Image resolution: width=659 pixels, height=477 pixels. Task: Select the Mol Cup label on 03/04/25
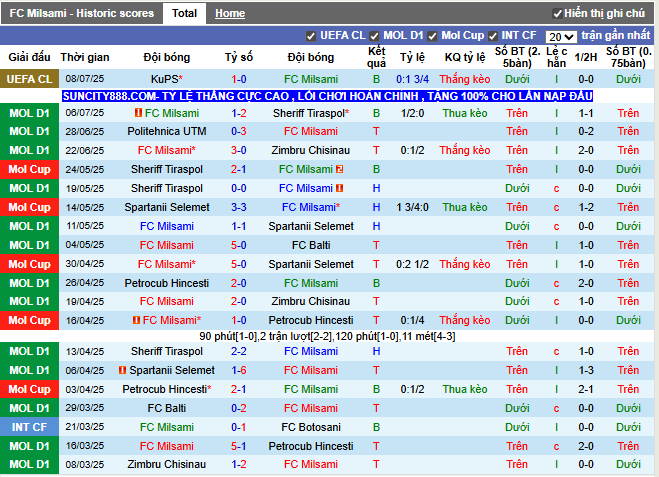tap(29, 389)
